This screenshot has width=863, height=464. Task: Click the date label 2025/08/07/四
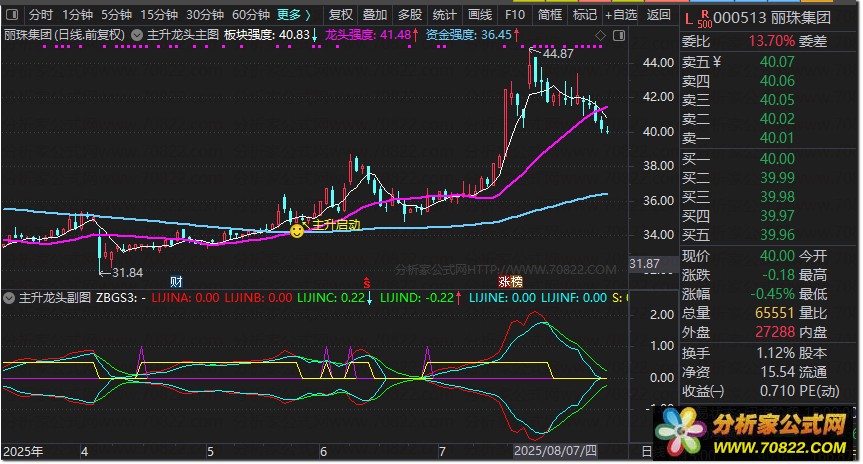point(555,452)
